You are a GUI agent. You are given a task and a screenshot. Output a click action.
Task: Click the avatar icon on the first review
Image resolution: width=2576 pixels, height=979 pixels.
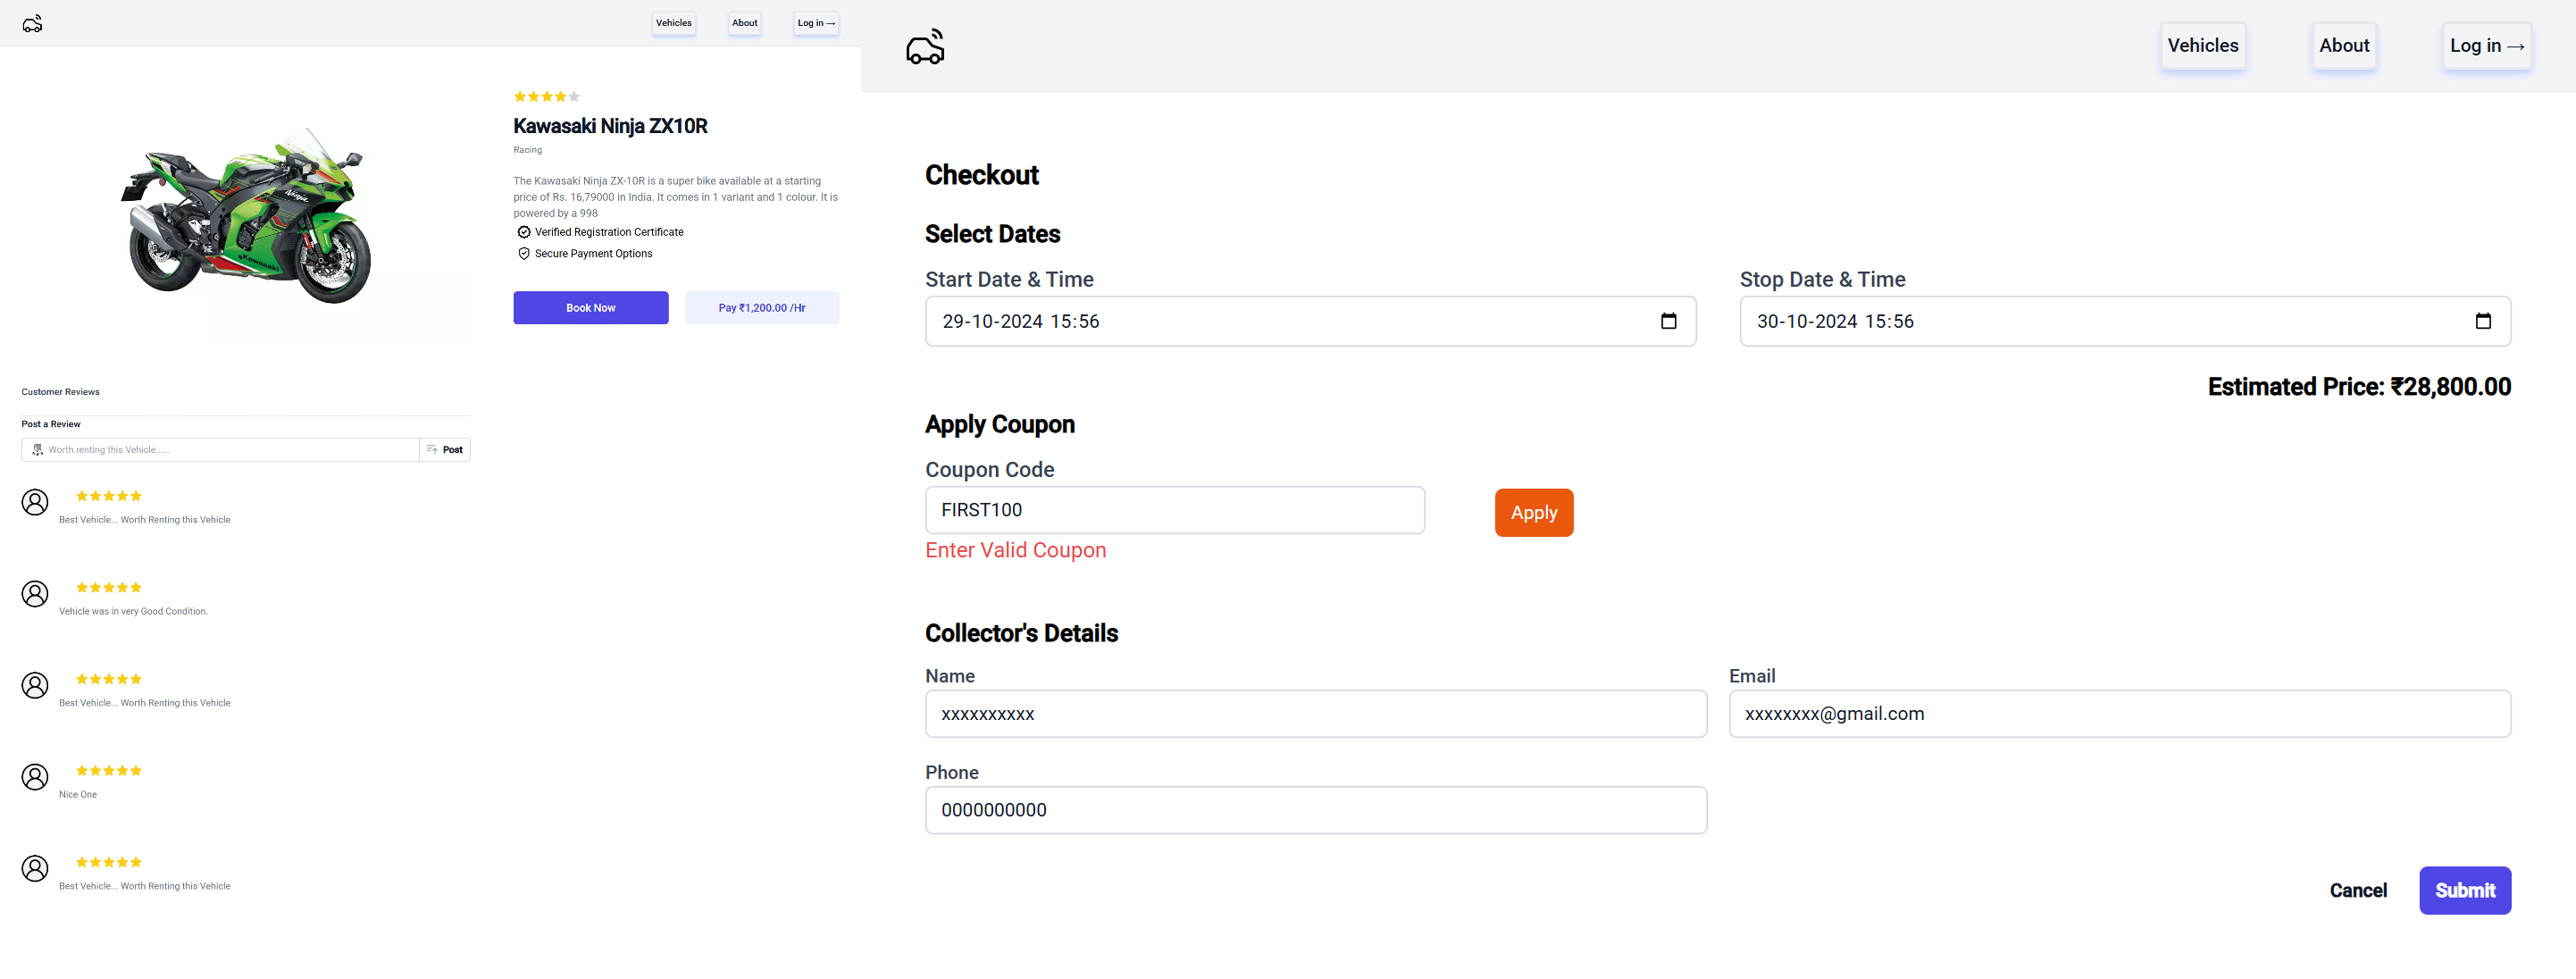point(36,502)
